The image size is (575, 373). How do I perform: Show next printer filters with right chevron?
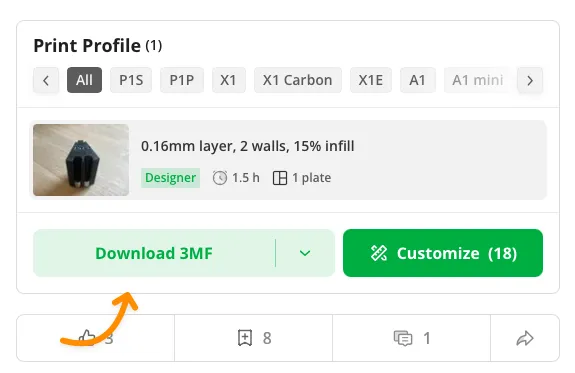click(530, 80)
